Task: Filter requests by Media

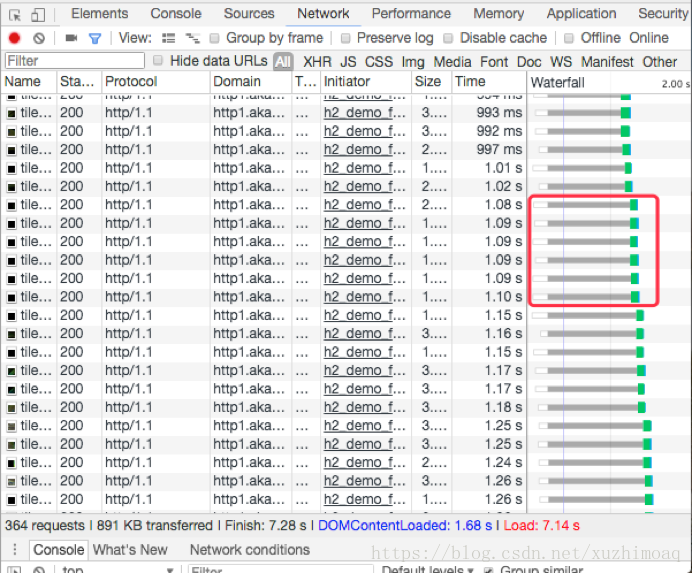Action: coord(452,62)
